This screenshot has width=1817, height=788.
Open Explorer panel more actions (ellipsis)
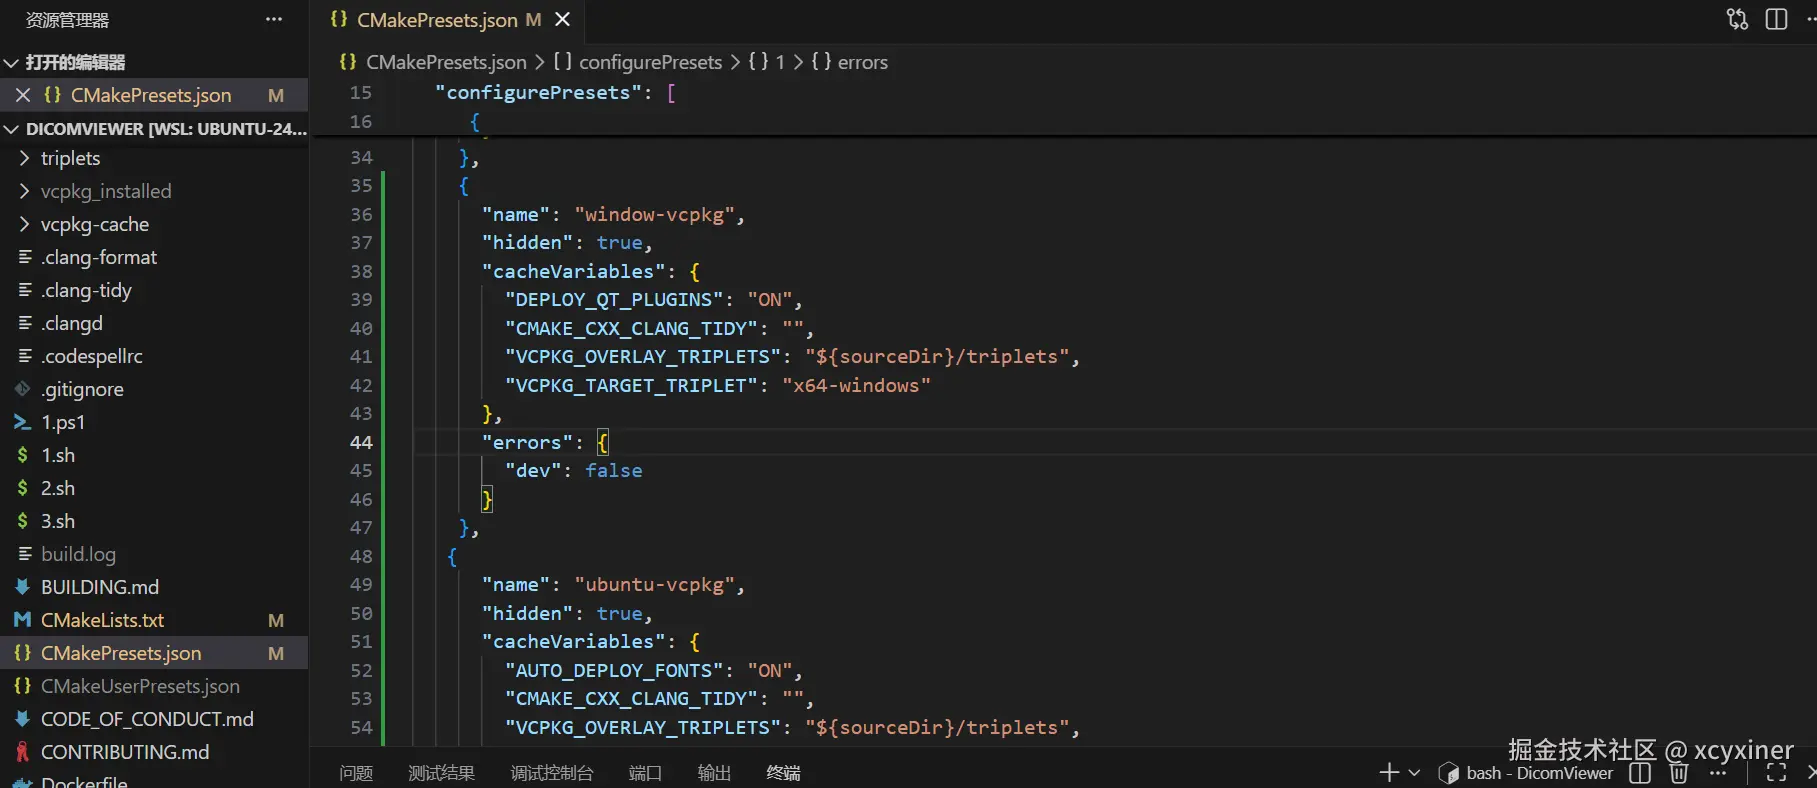[x=274, y=19]
